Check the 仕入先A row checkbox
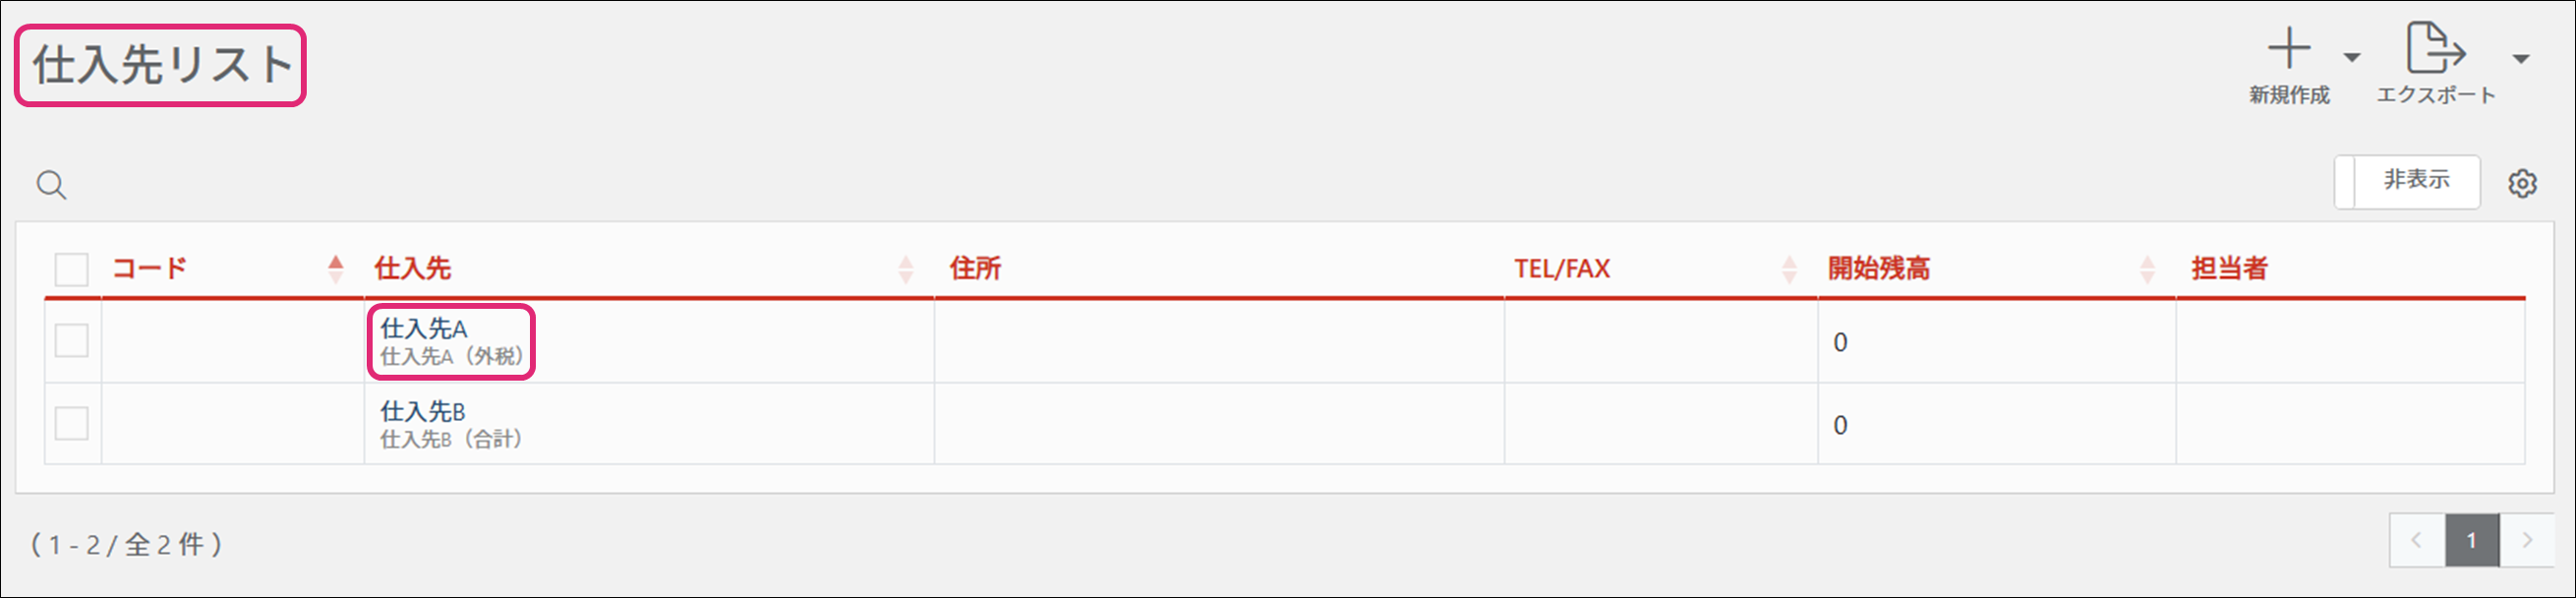The image size is (2576, 598). pyautogui.click(x=72, y=340)
